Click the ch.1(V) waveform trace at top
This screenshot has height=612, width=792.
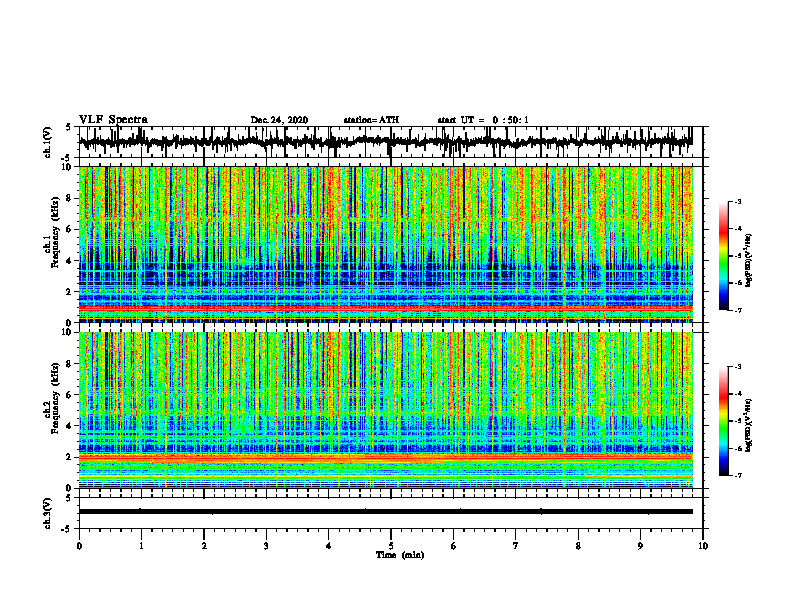385,142
